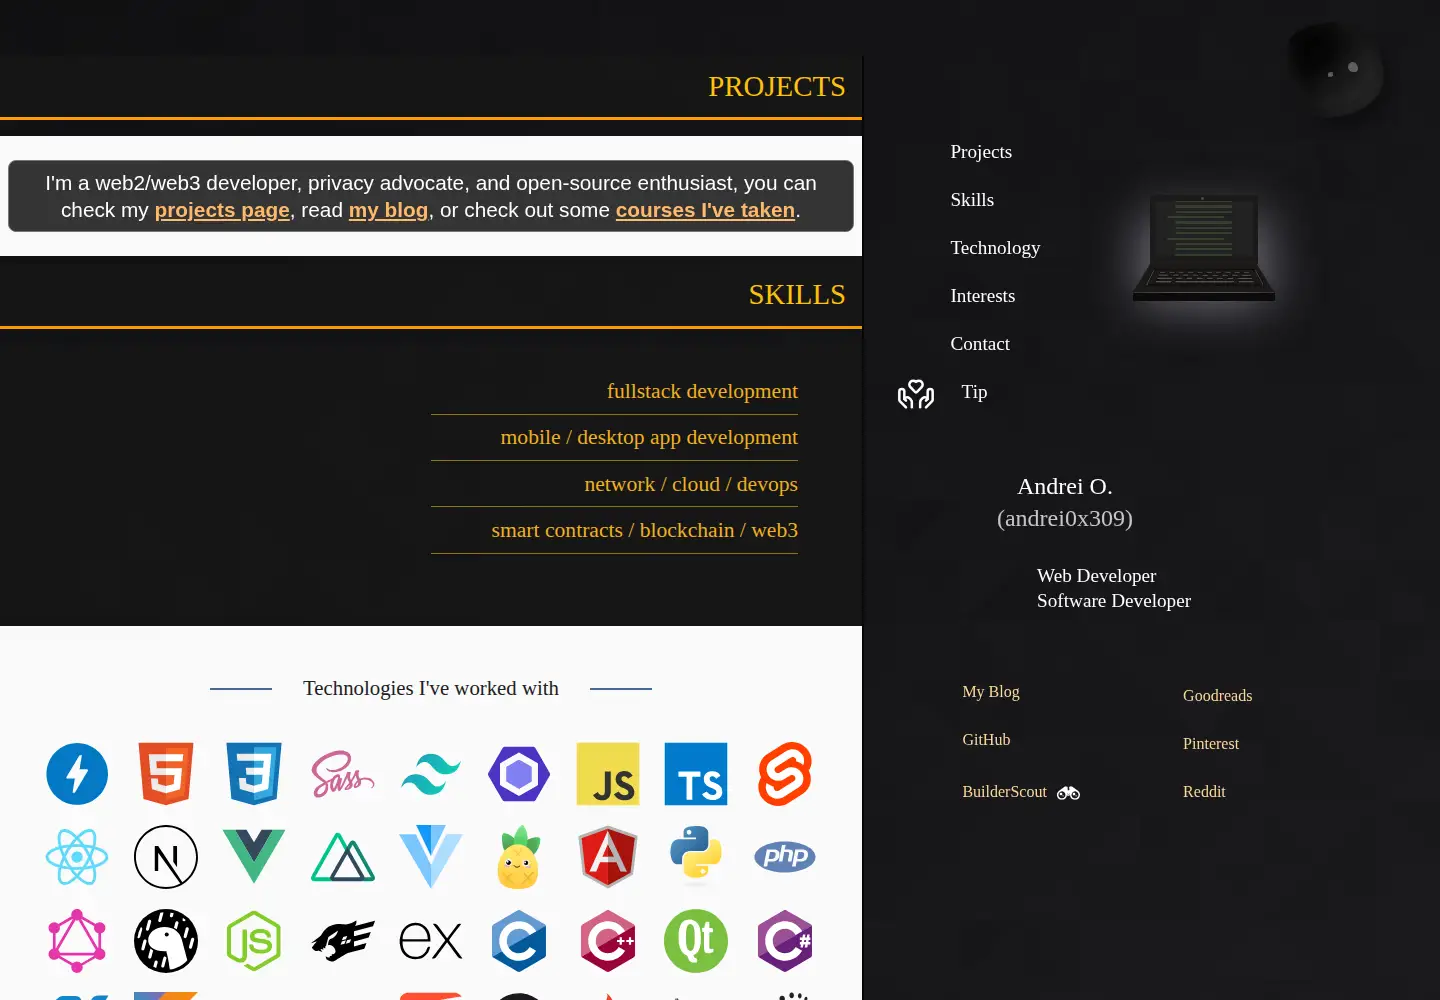Click the green Node.js icon

[x=254, y=941]
